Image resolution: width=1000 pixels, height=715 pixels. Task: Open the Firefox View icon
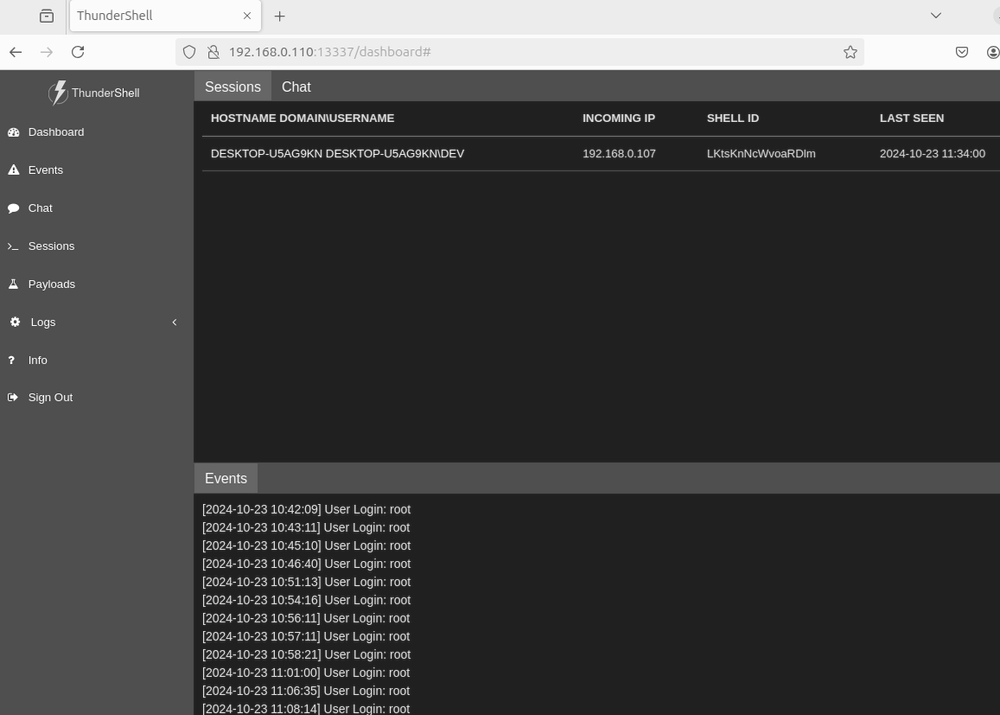point(47,16)
